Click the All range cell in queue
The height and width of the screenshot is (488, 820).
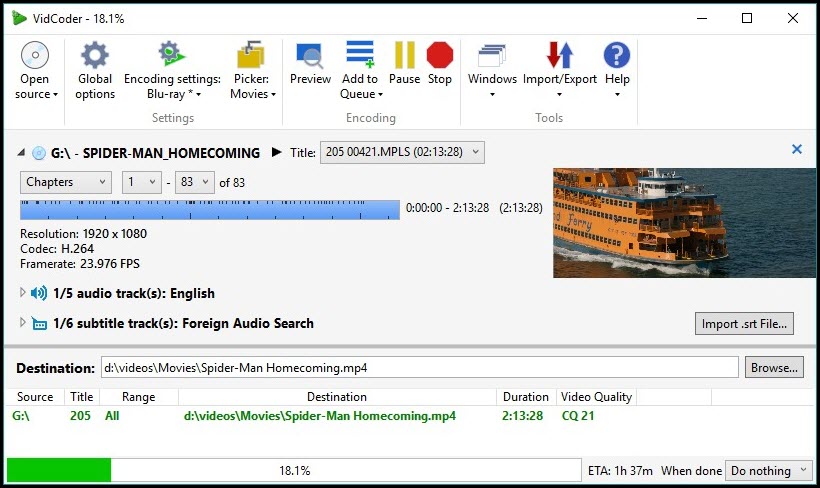[x=112, y=416]
